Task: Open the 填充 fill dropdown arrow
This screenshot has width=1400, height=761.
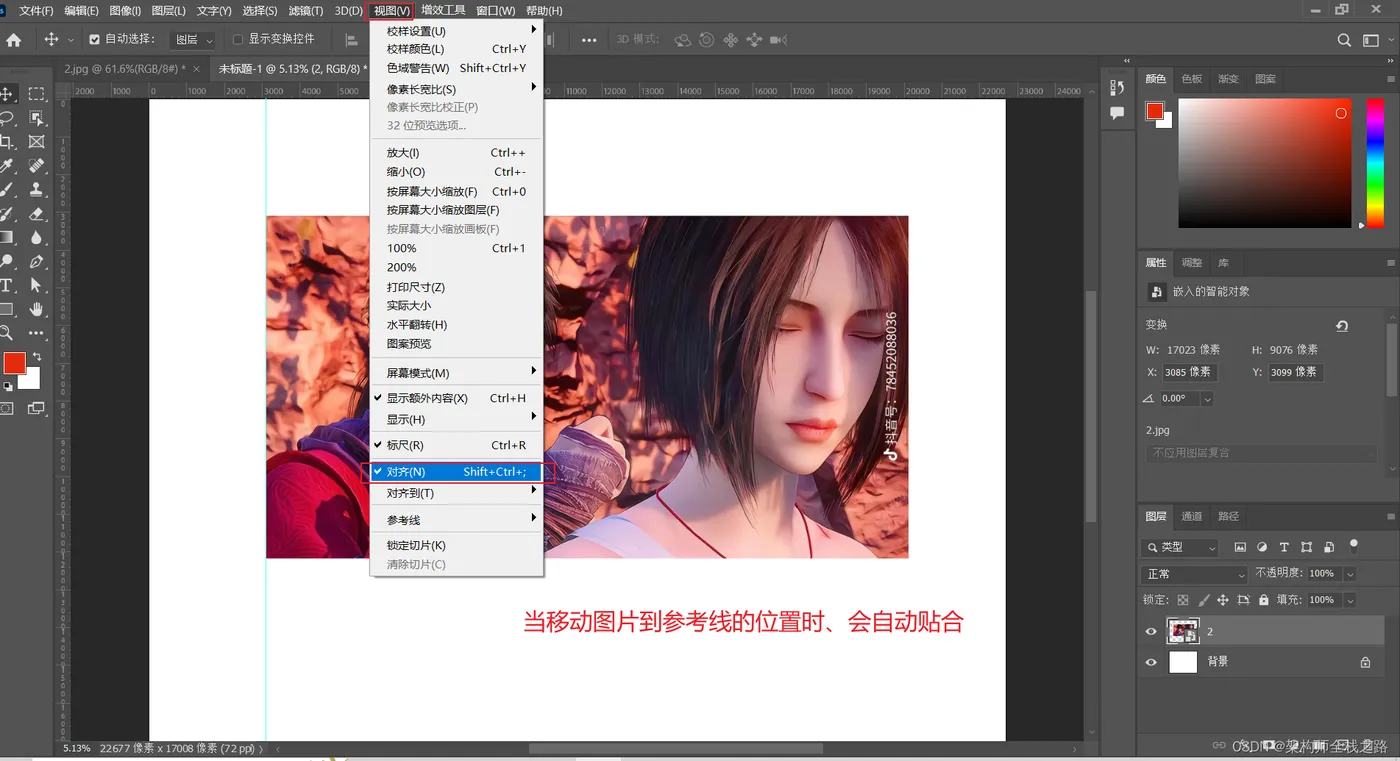Action: pyautogui.click(x=1350, y=600)
